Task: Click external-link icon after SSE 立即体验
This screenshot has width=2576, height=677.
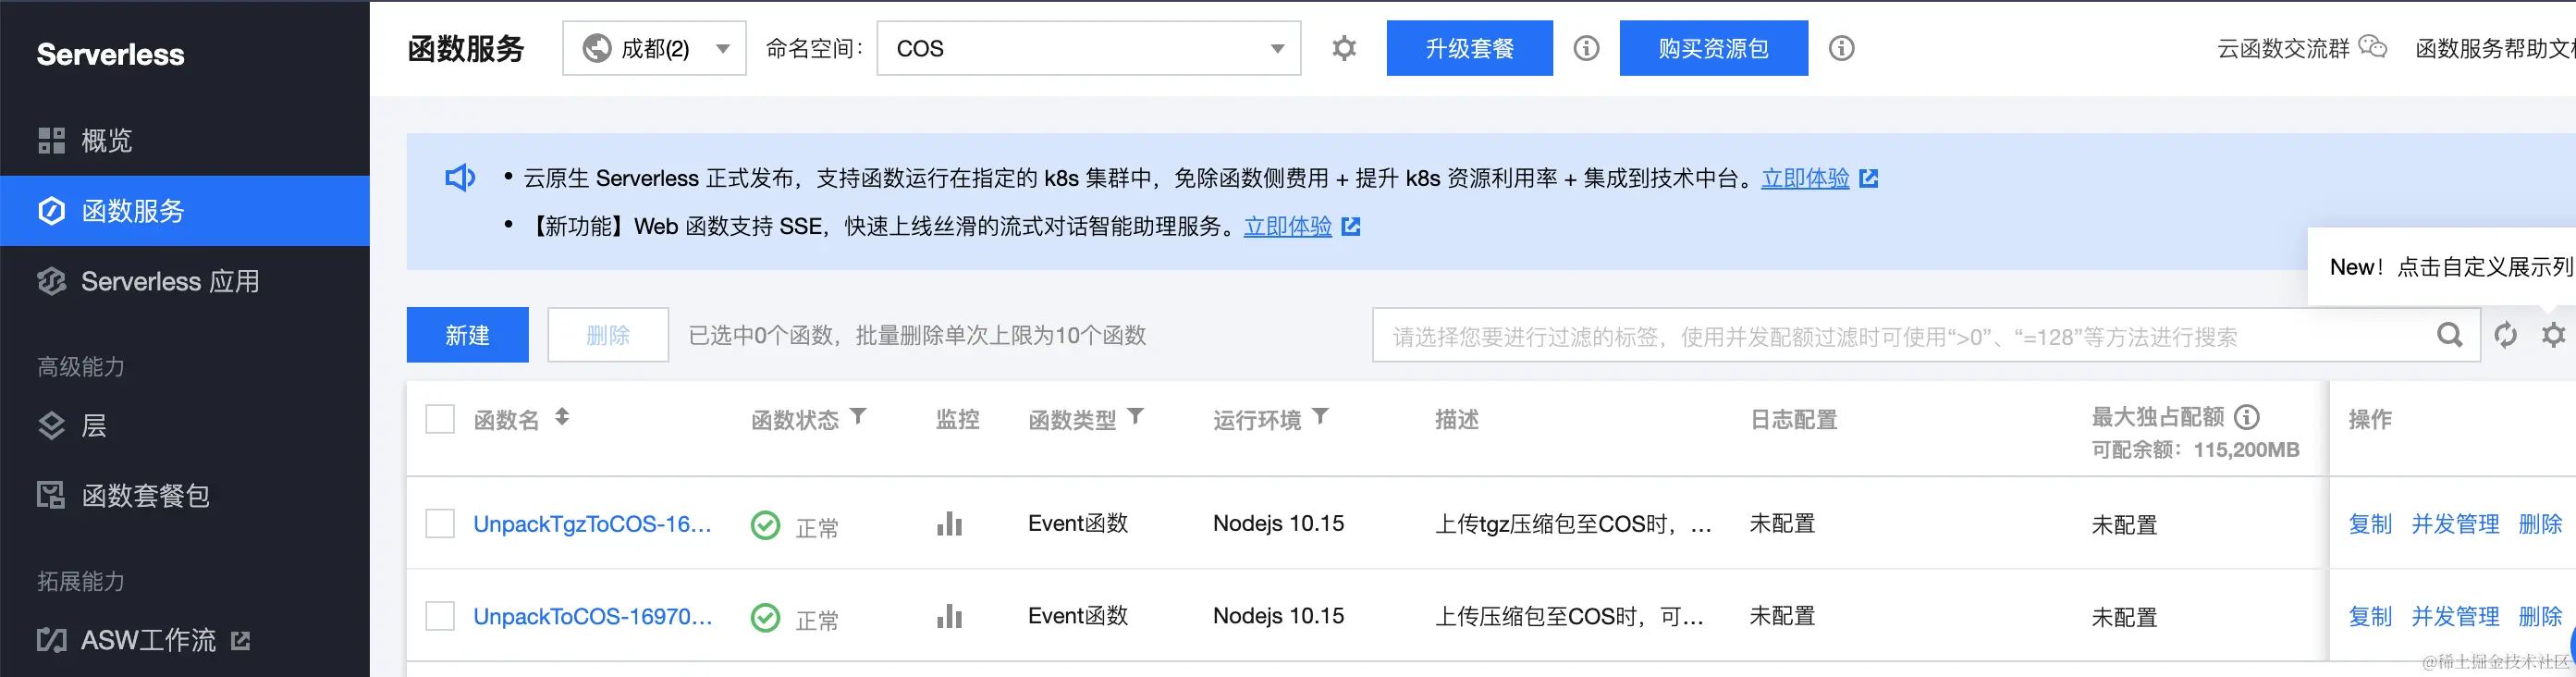Action: coord(1351,226)
